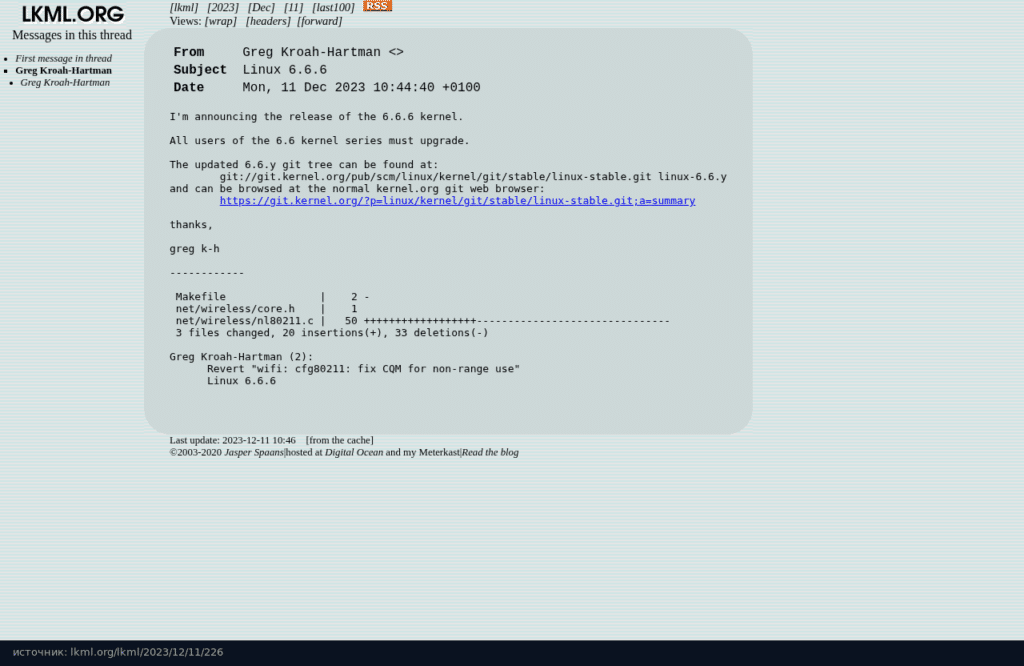Click the 3 files changed summary line
The width and height of the screenshot is (1024, 666).
point(332,333)
